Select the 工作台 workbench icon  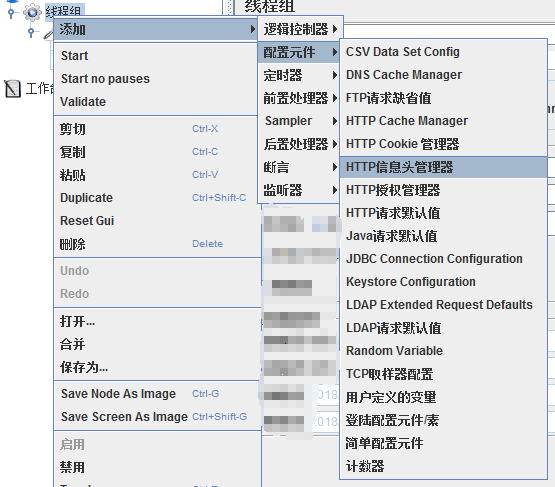click(x=12, y=88)
